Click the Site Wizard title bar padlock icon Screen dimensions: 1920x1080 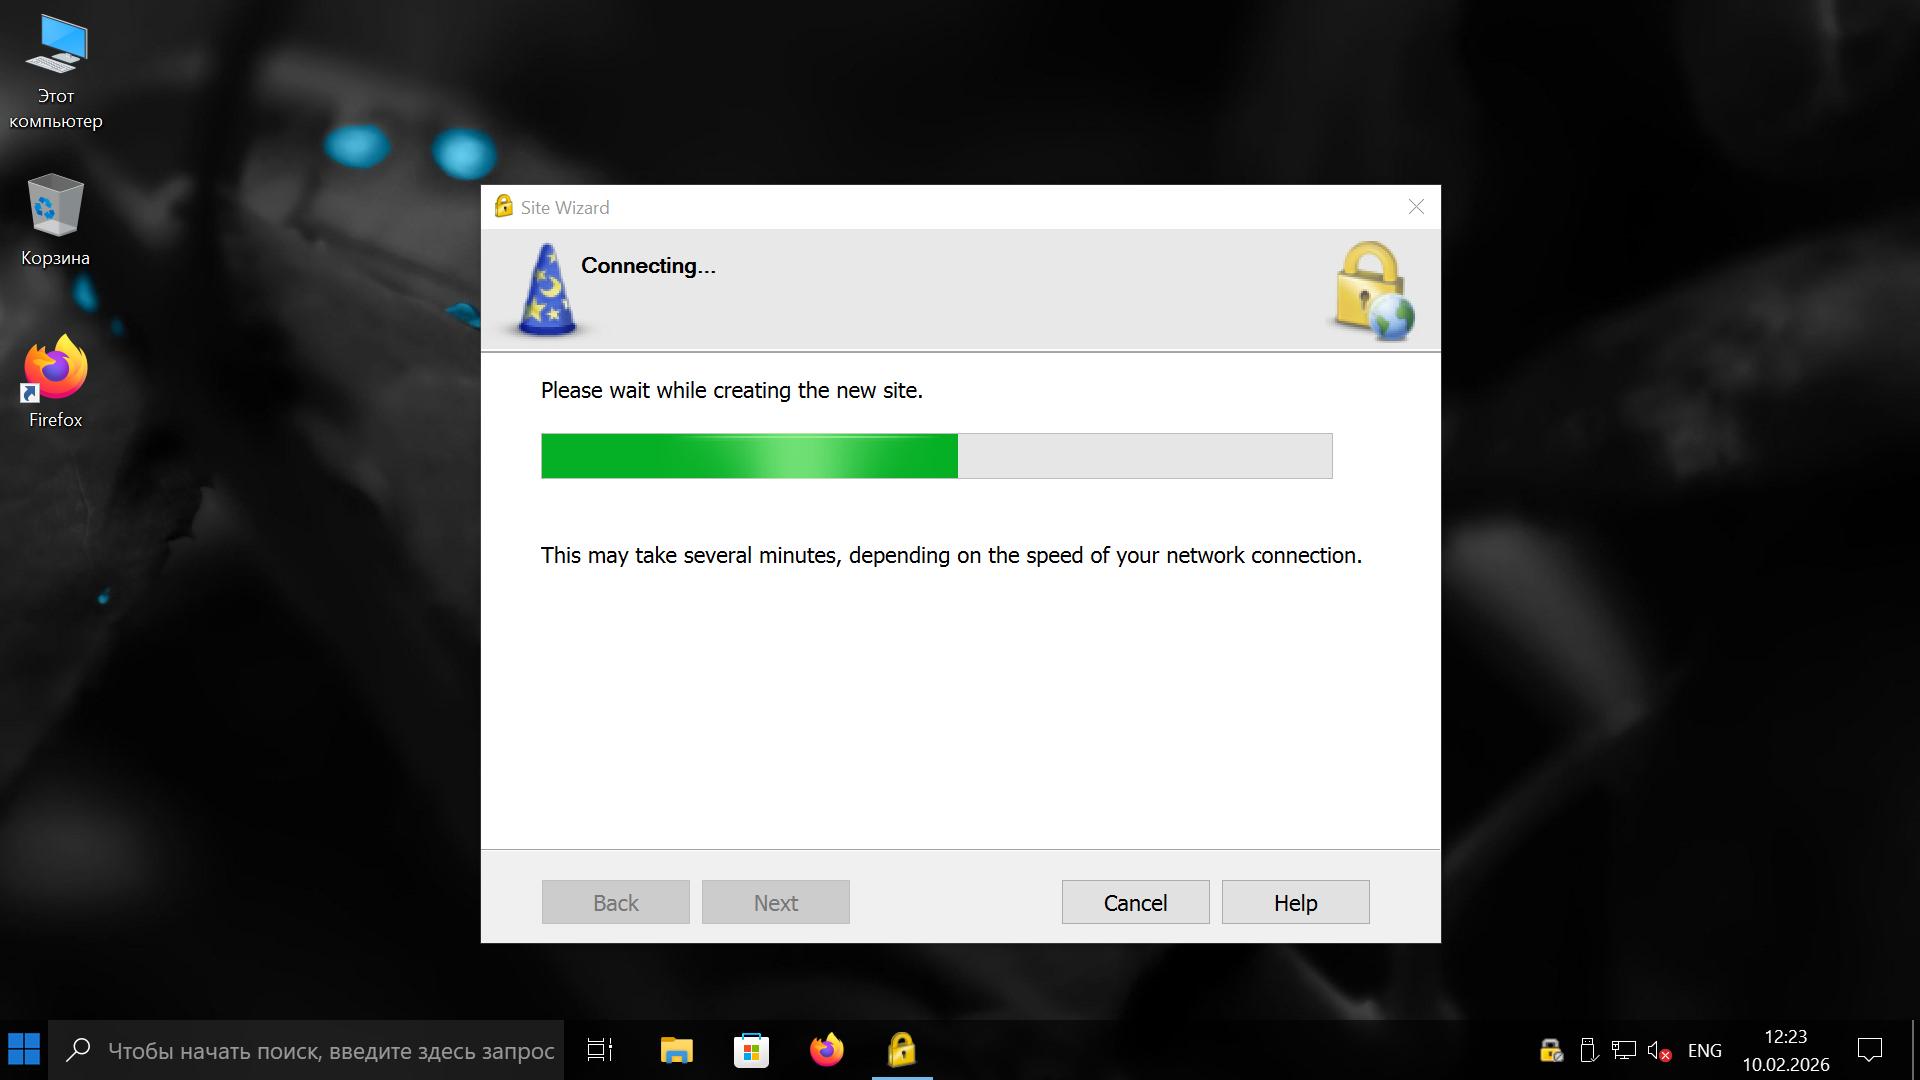(504, 207)
